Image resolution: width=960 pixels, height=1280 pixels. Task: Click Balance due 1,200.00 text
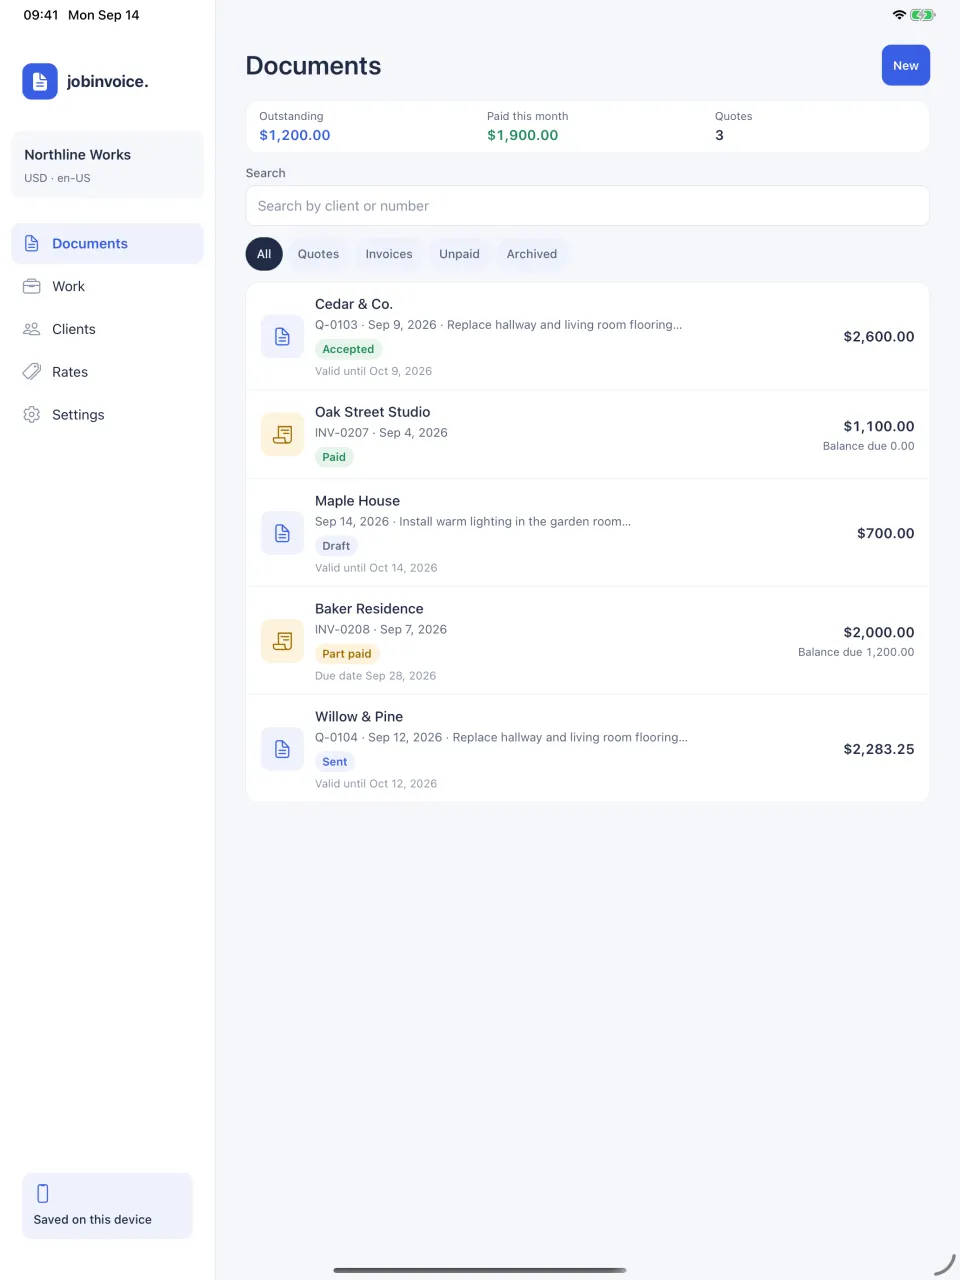pyautogui.click(x=856, y=652)
